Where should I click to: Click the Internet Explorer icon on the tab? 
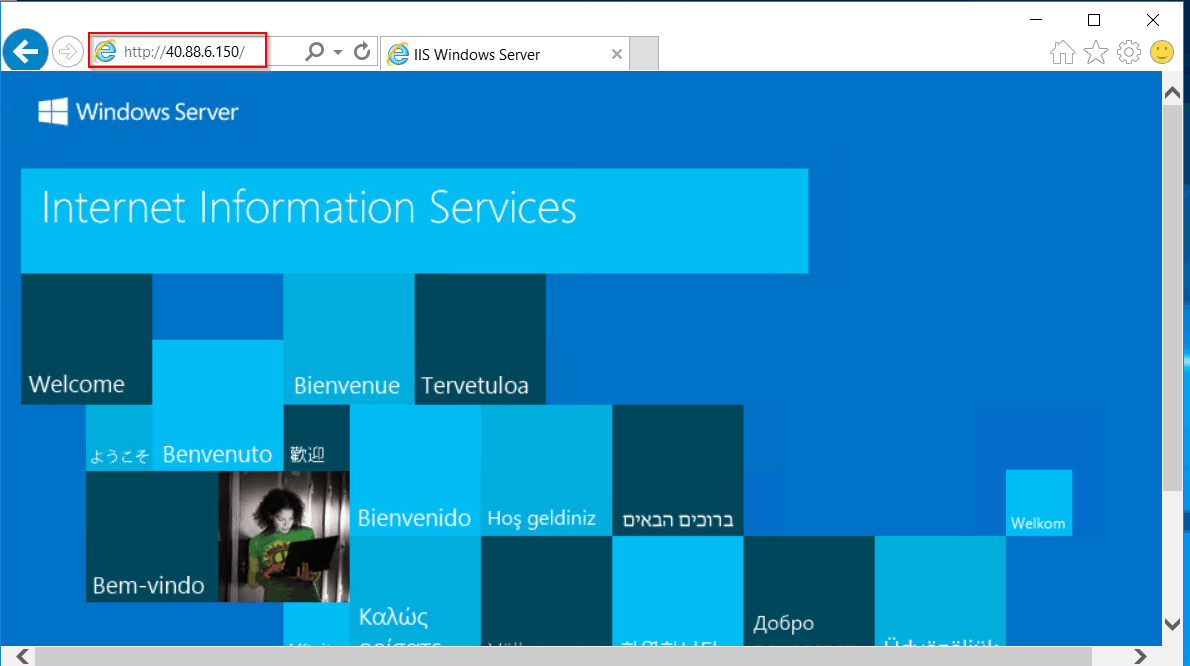coord(398,54)
